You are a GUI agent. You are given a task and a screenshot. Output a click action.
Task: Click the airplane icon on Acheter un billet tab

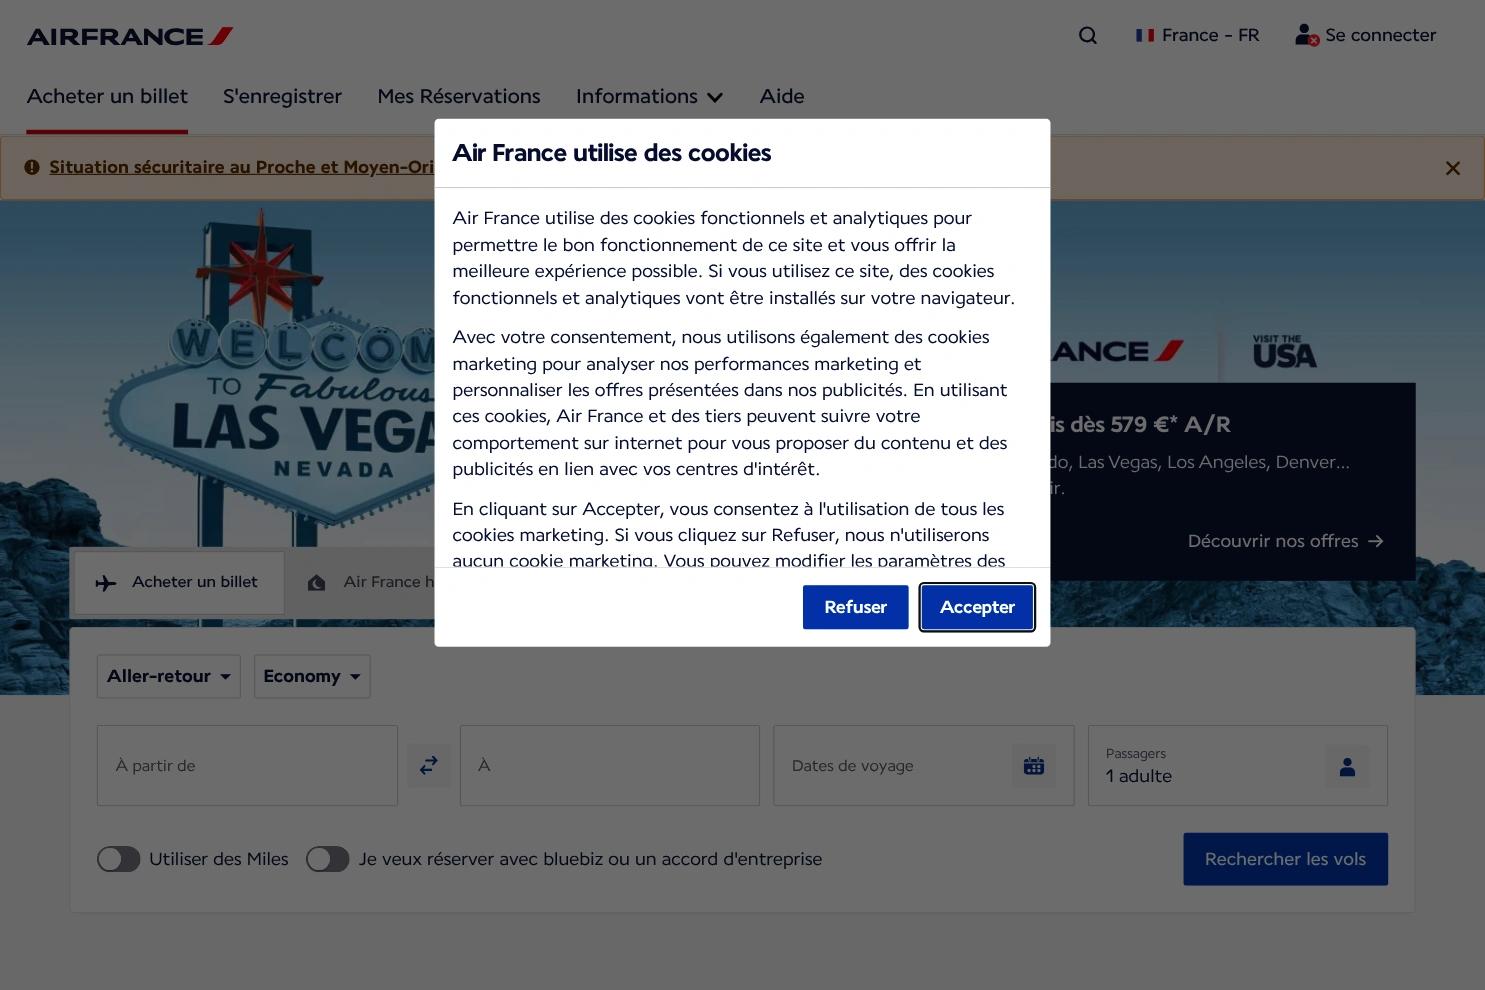(106, 583)
